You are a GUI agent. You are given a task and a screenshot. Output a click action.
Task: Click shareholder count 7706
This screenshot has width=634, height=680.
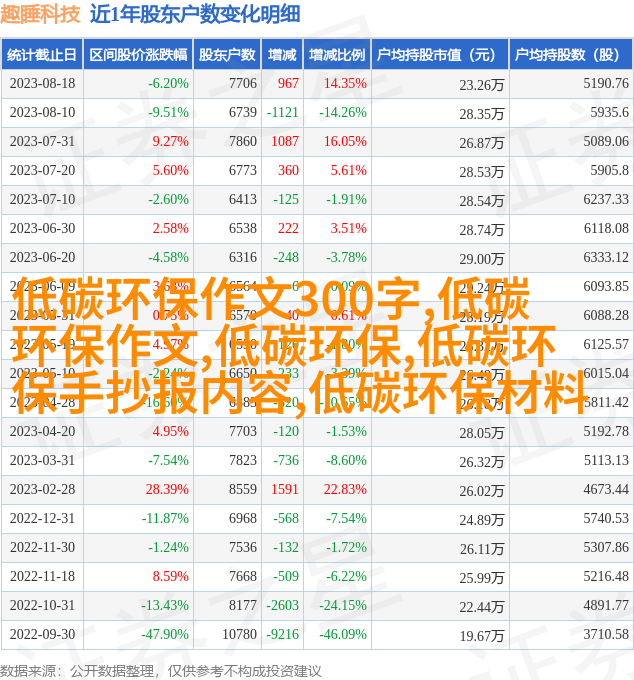tap(243, 83)
